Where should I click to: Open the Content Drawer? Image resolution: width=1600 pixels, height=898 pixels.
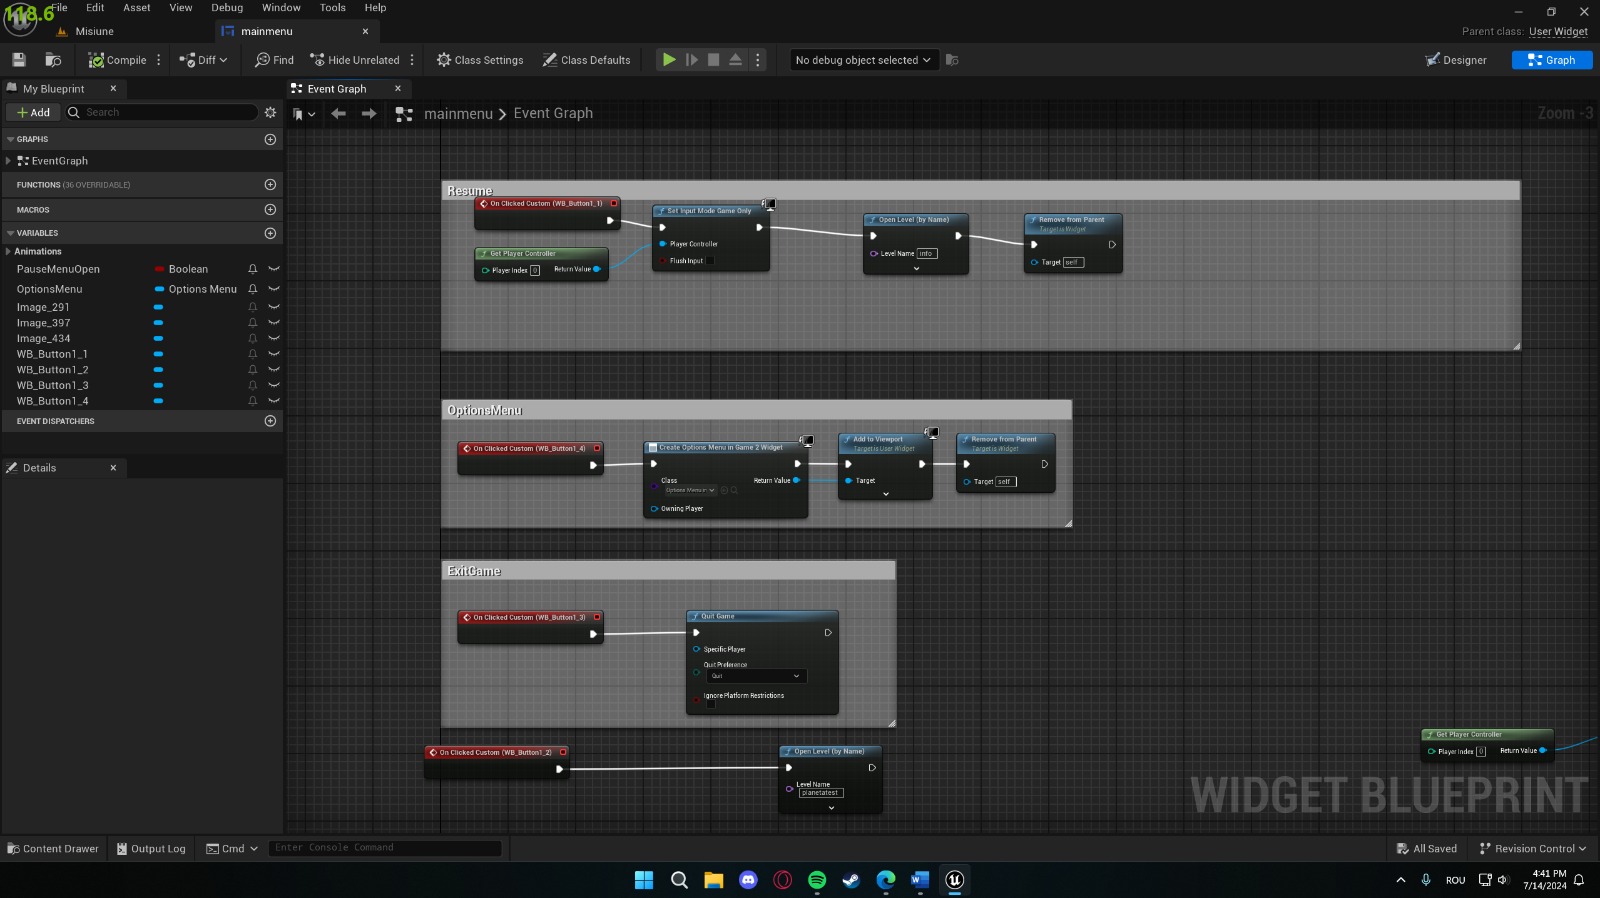(x=53, y=849)
